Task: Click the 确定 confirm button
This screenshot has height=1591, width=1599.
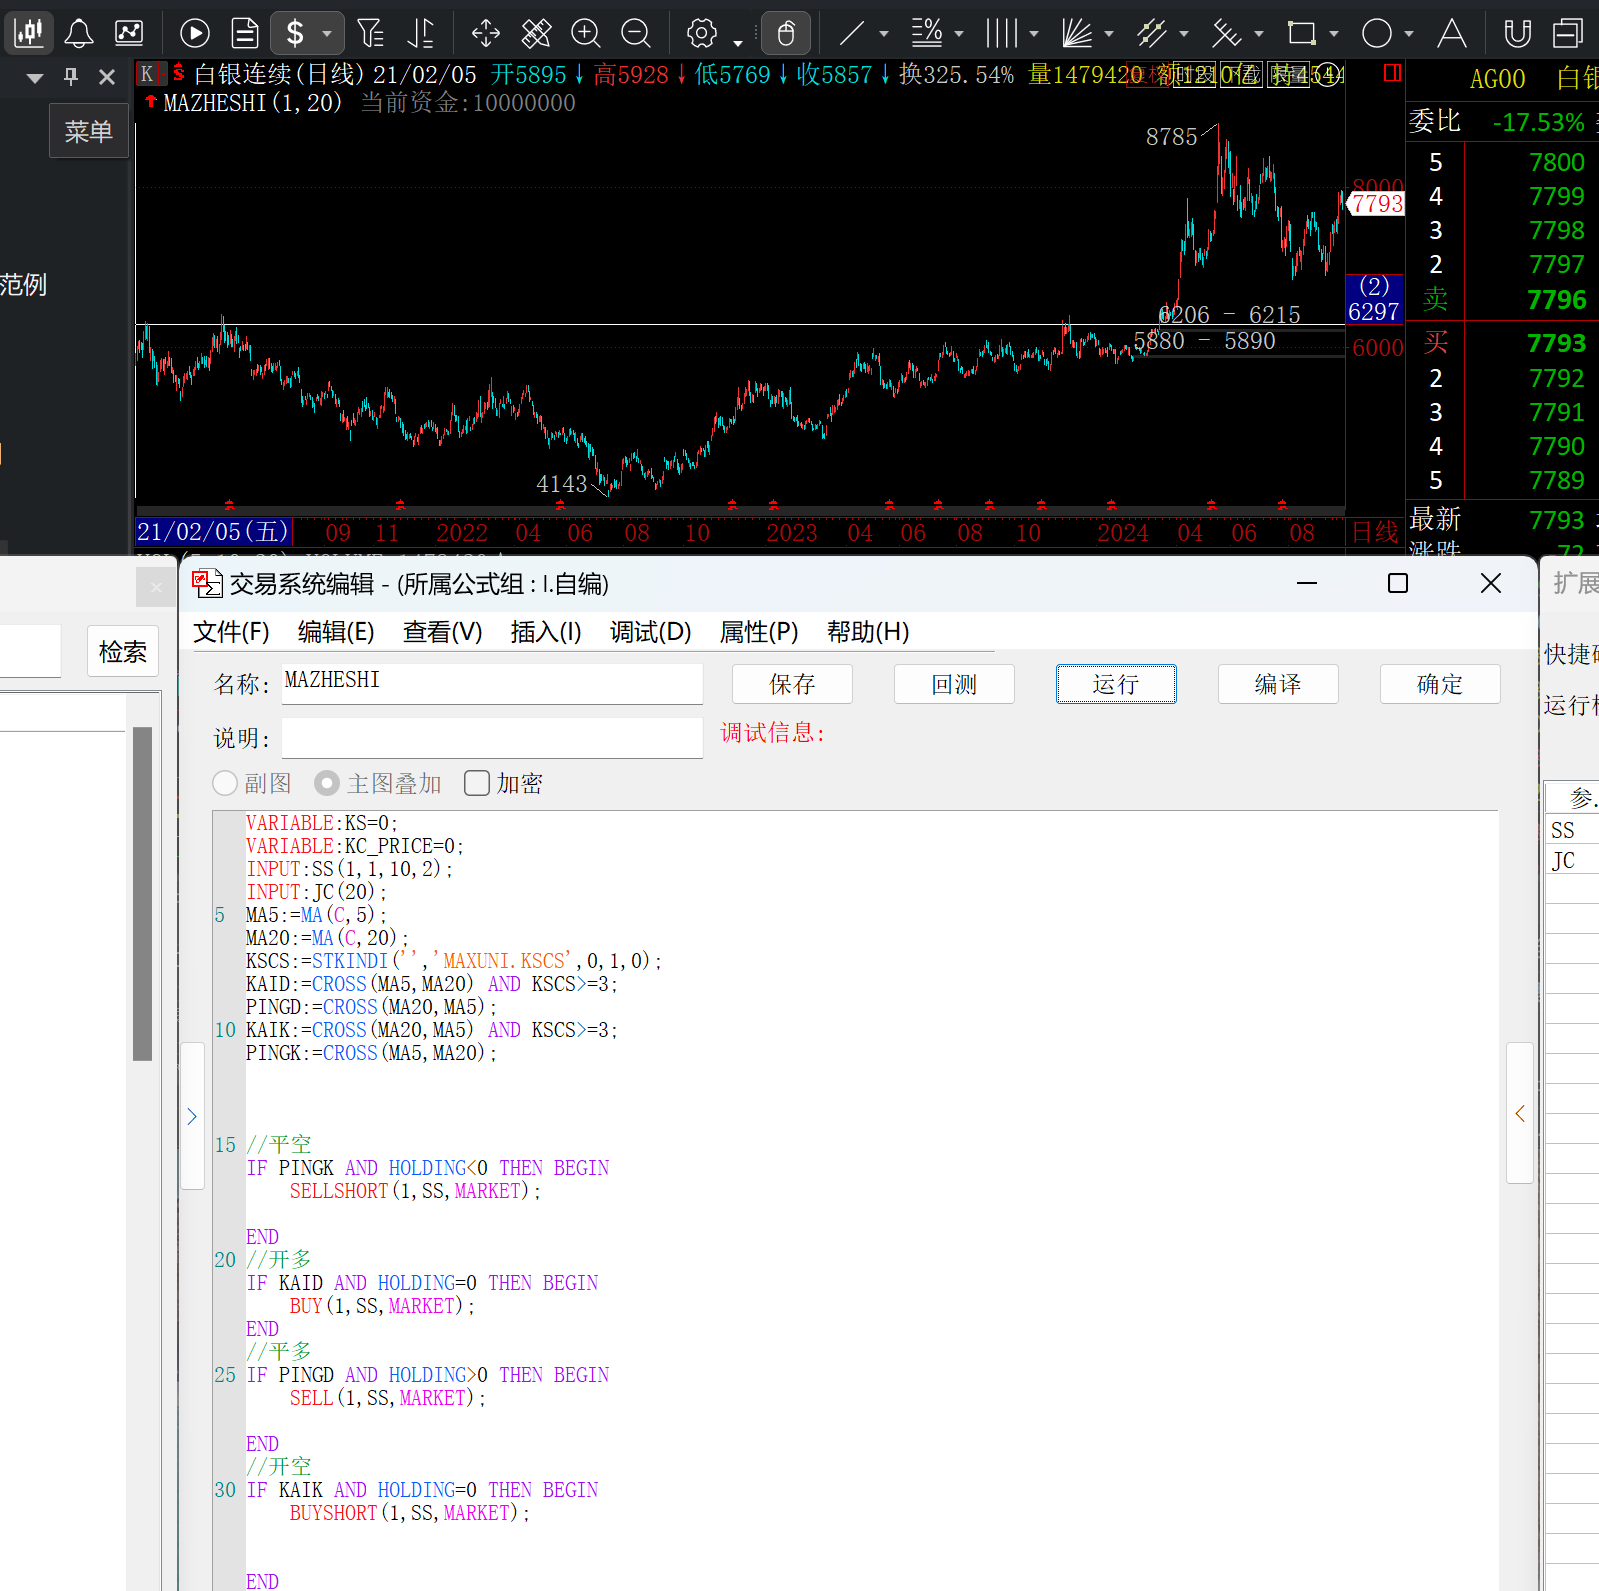Action: [1440, 684]
